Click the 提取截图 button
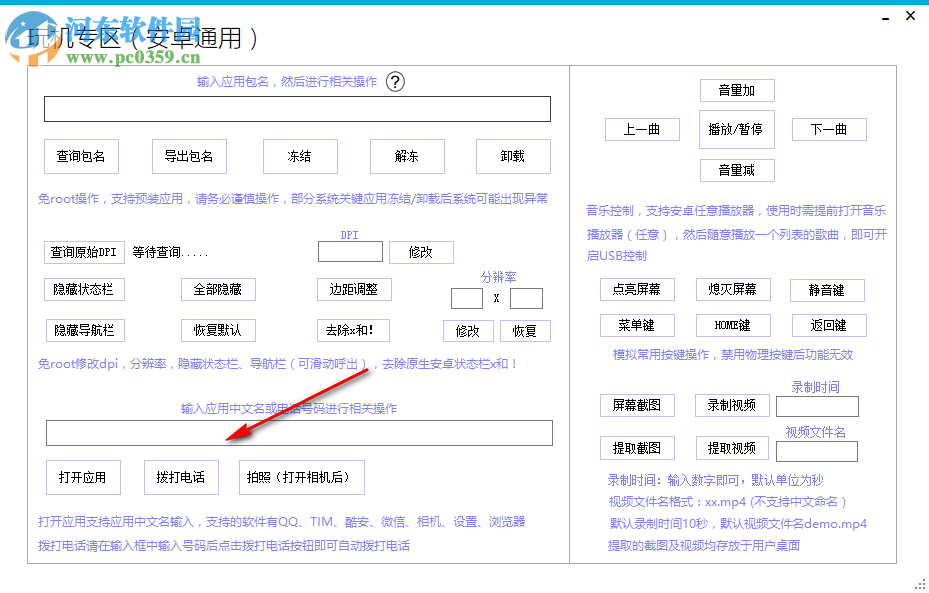The image size is (929, 593). (637, 448)
